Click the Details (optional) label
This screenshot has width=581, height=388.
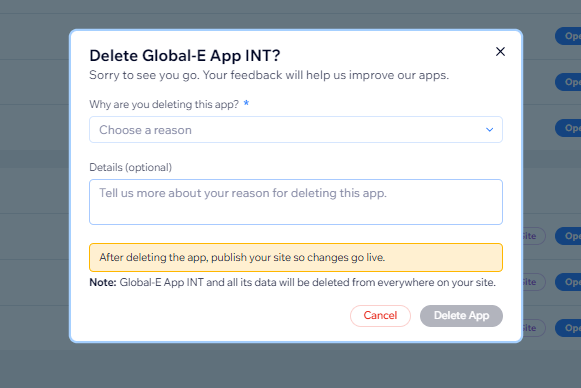[130, 168]
